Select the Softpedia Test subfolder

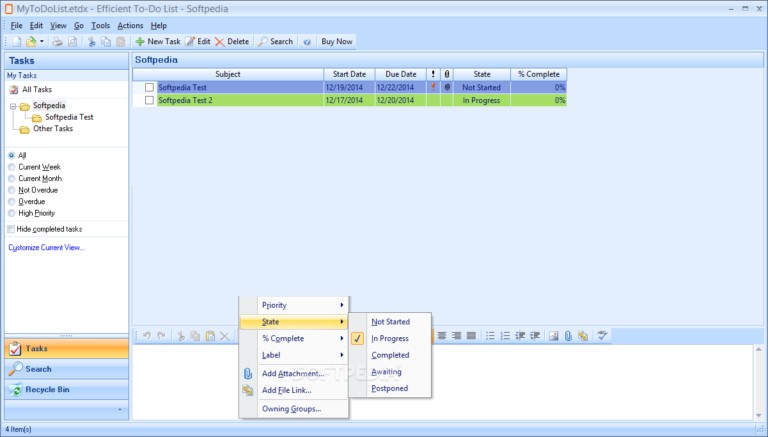pos(69,117)
